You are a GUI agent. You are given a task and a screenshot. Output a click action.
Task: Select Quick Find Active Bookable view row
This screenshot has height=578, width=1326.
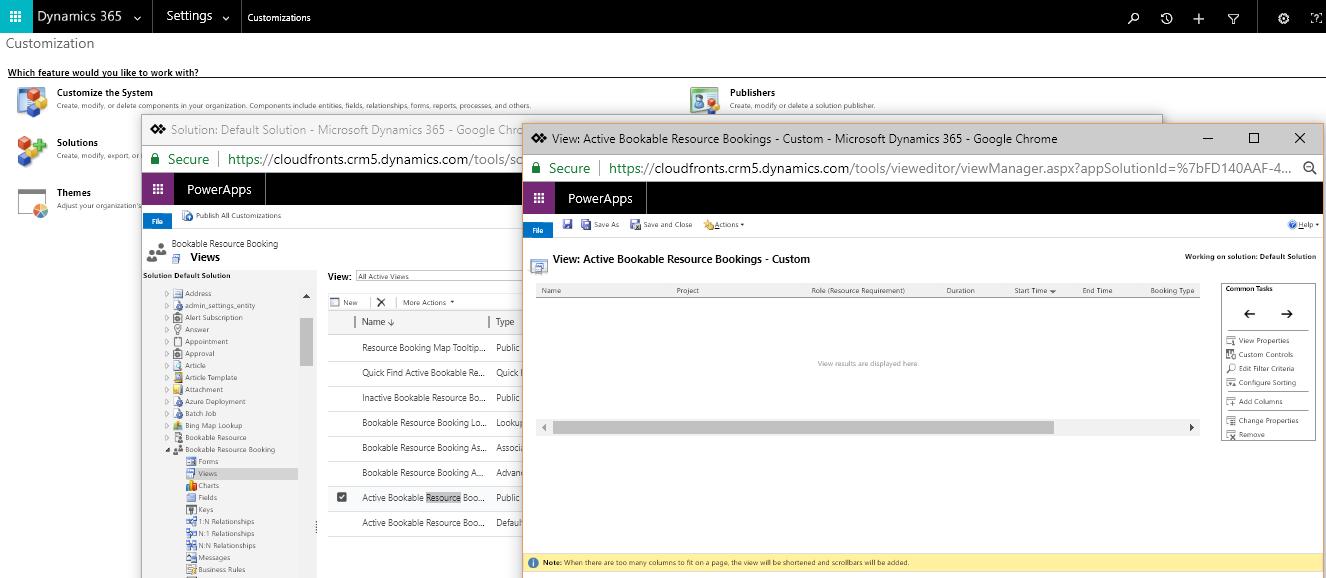coord(423,373)
